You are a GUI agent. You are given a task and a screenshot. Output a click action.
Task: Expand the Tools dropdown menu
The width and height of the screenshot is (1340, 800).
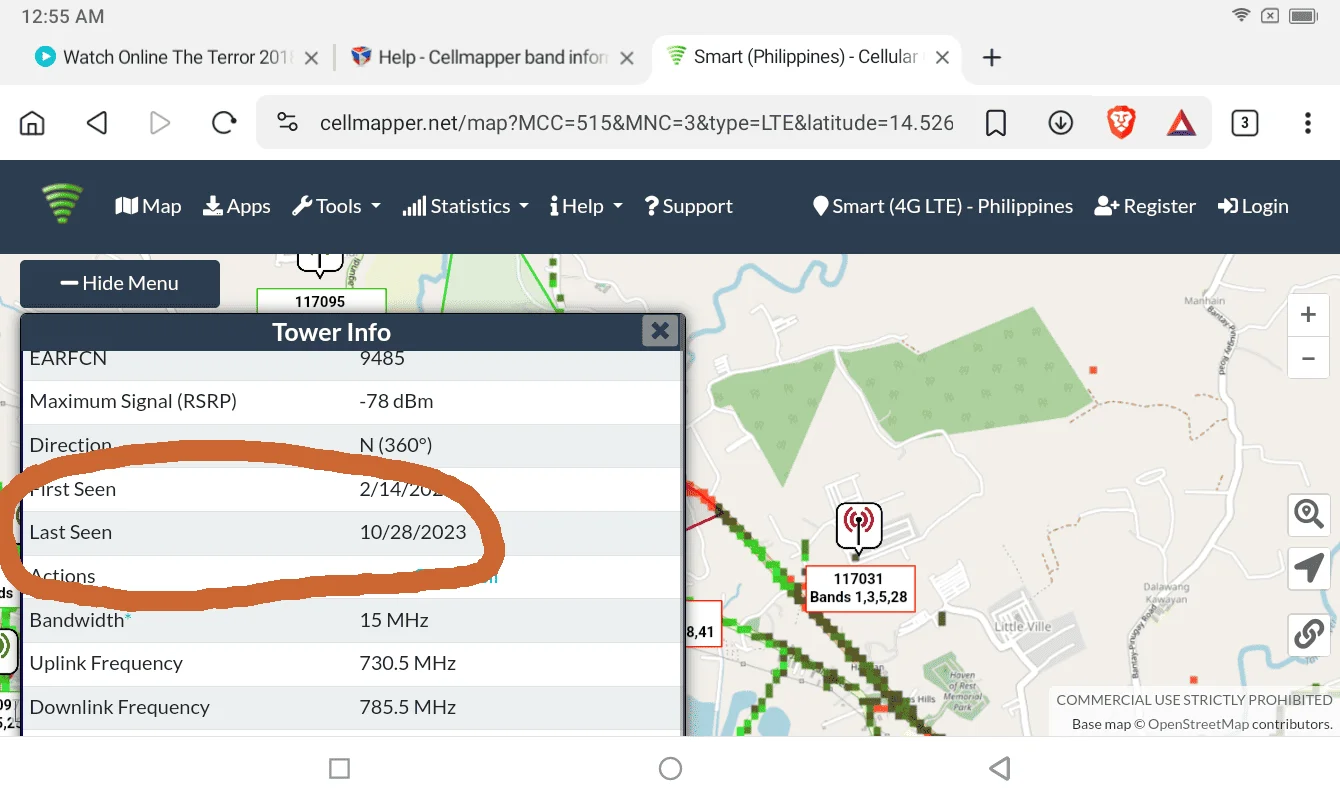pyautogui.click(x=336, y=206)
